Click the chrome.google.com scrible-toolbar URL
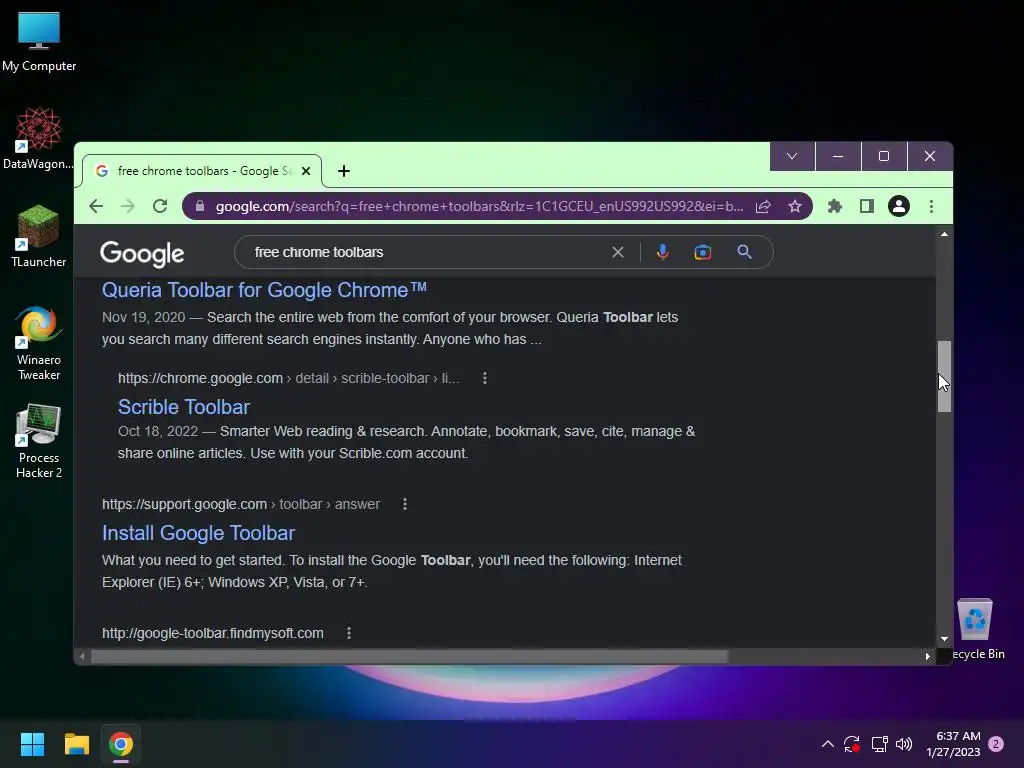The height and width of the screenshot is (768, 1024). [x=289, y=378]
